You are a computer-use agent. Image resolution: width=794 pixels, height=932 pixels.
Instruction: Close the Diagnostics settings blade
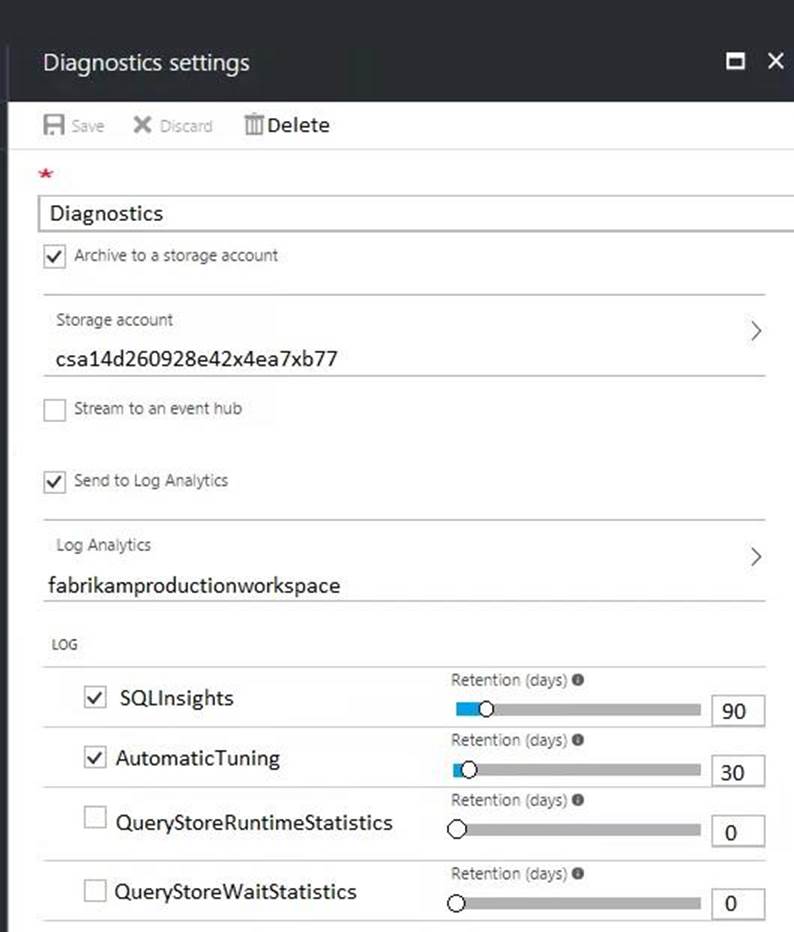775,62
